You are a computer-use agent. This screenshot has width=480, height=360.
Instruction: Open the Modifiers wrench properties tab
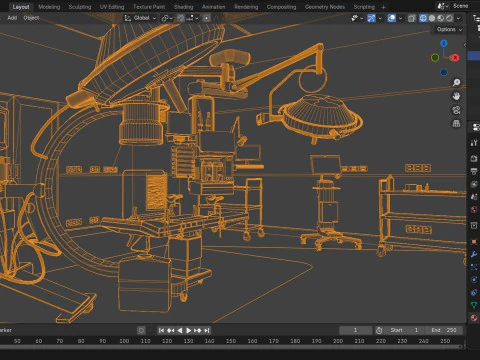pyautogui.click(x=474, y=254)
